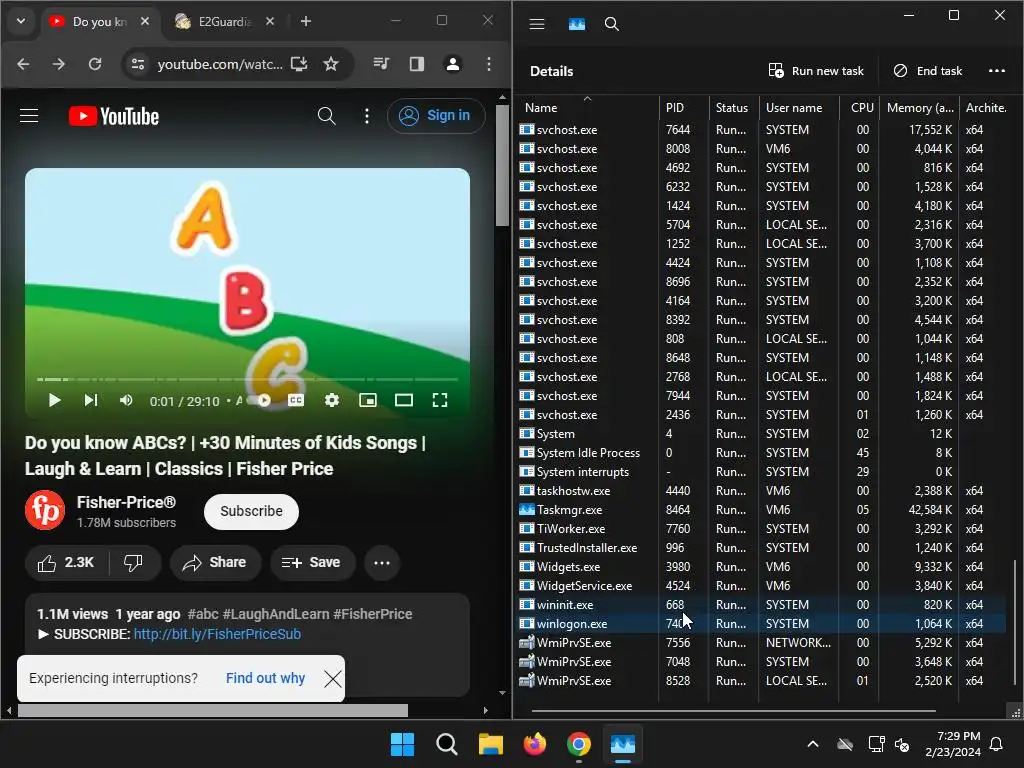Viewport: 1024px width, 768px height.
Task: Select the System Idle Process row
Action: (763, 453)
